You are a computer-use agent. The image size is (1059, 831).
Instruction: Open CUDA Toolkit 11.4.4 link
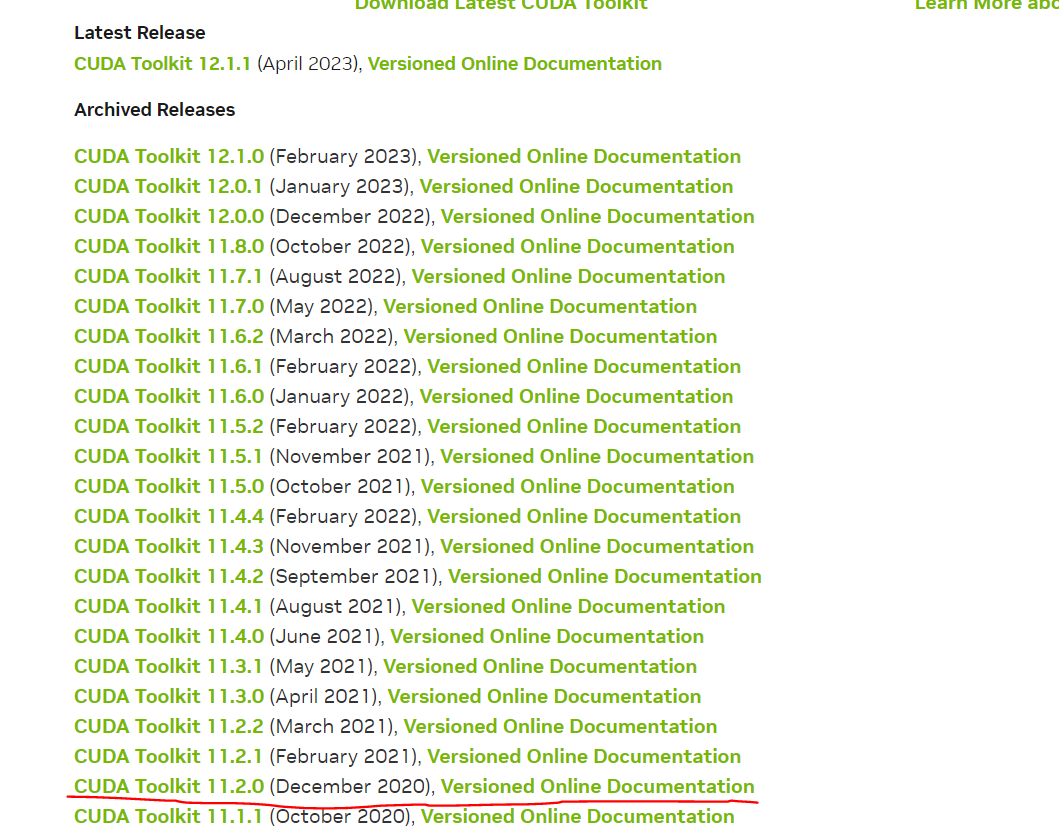(169, 516)
